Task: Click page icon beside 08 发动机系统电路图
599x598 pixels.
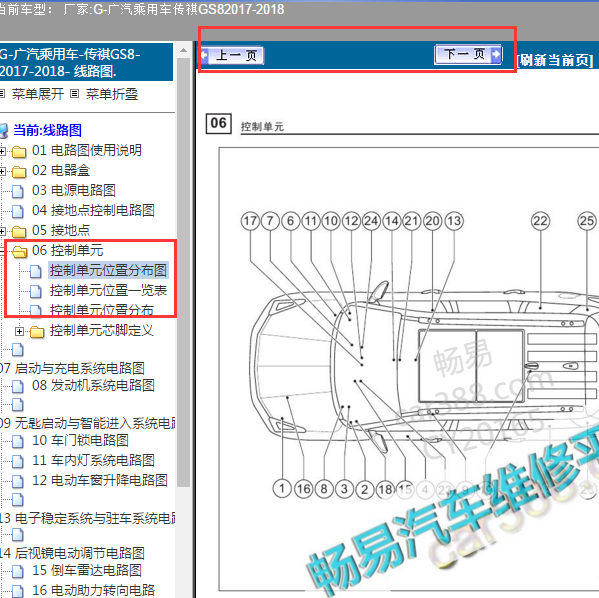Action: [18, 386]
